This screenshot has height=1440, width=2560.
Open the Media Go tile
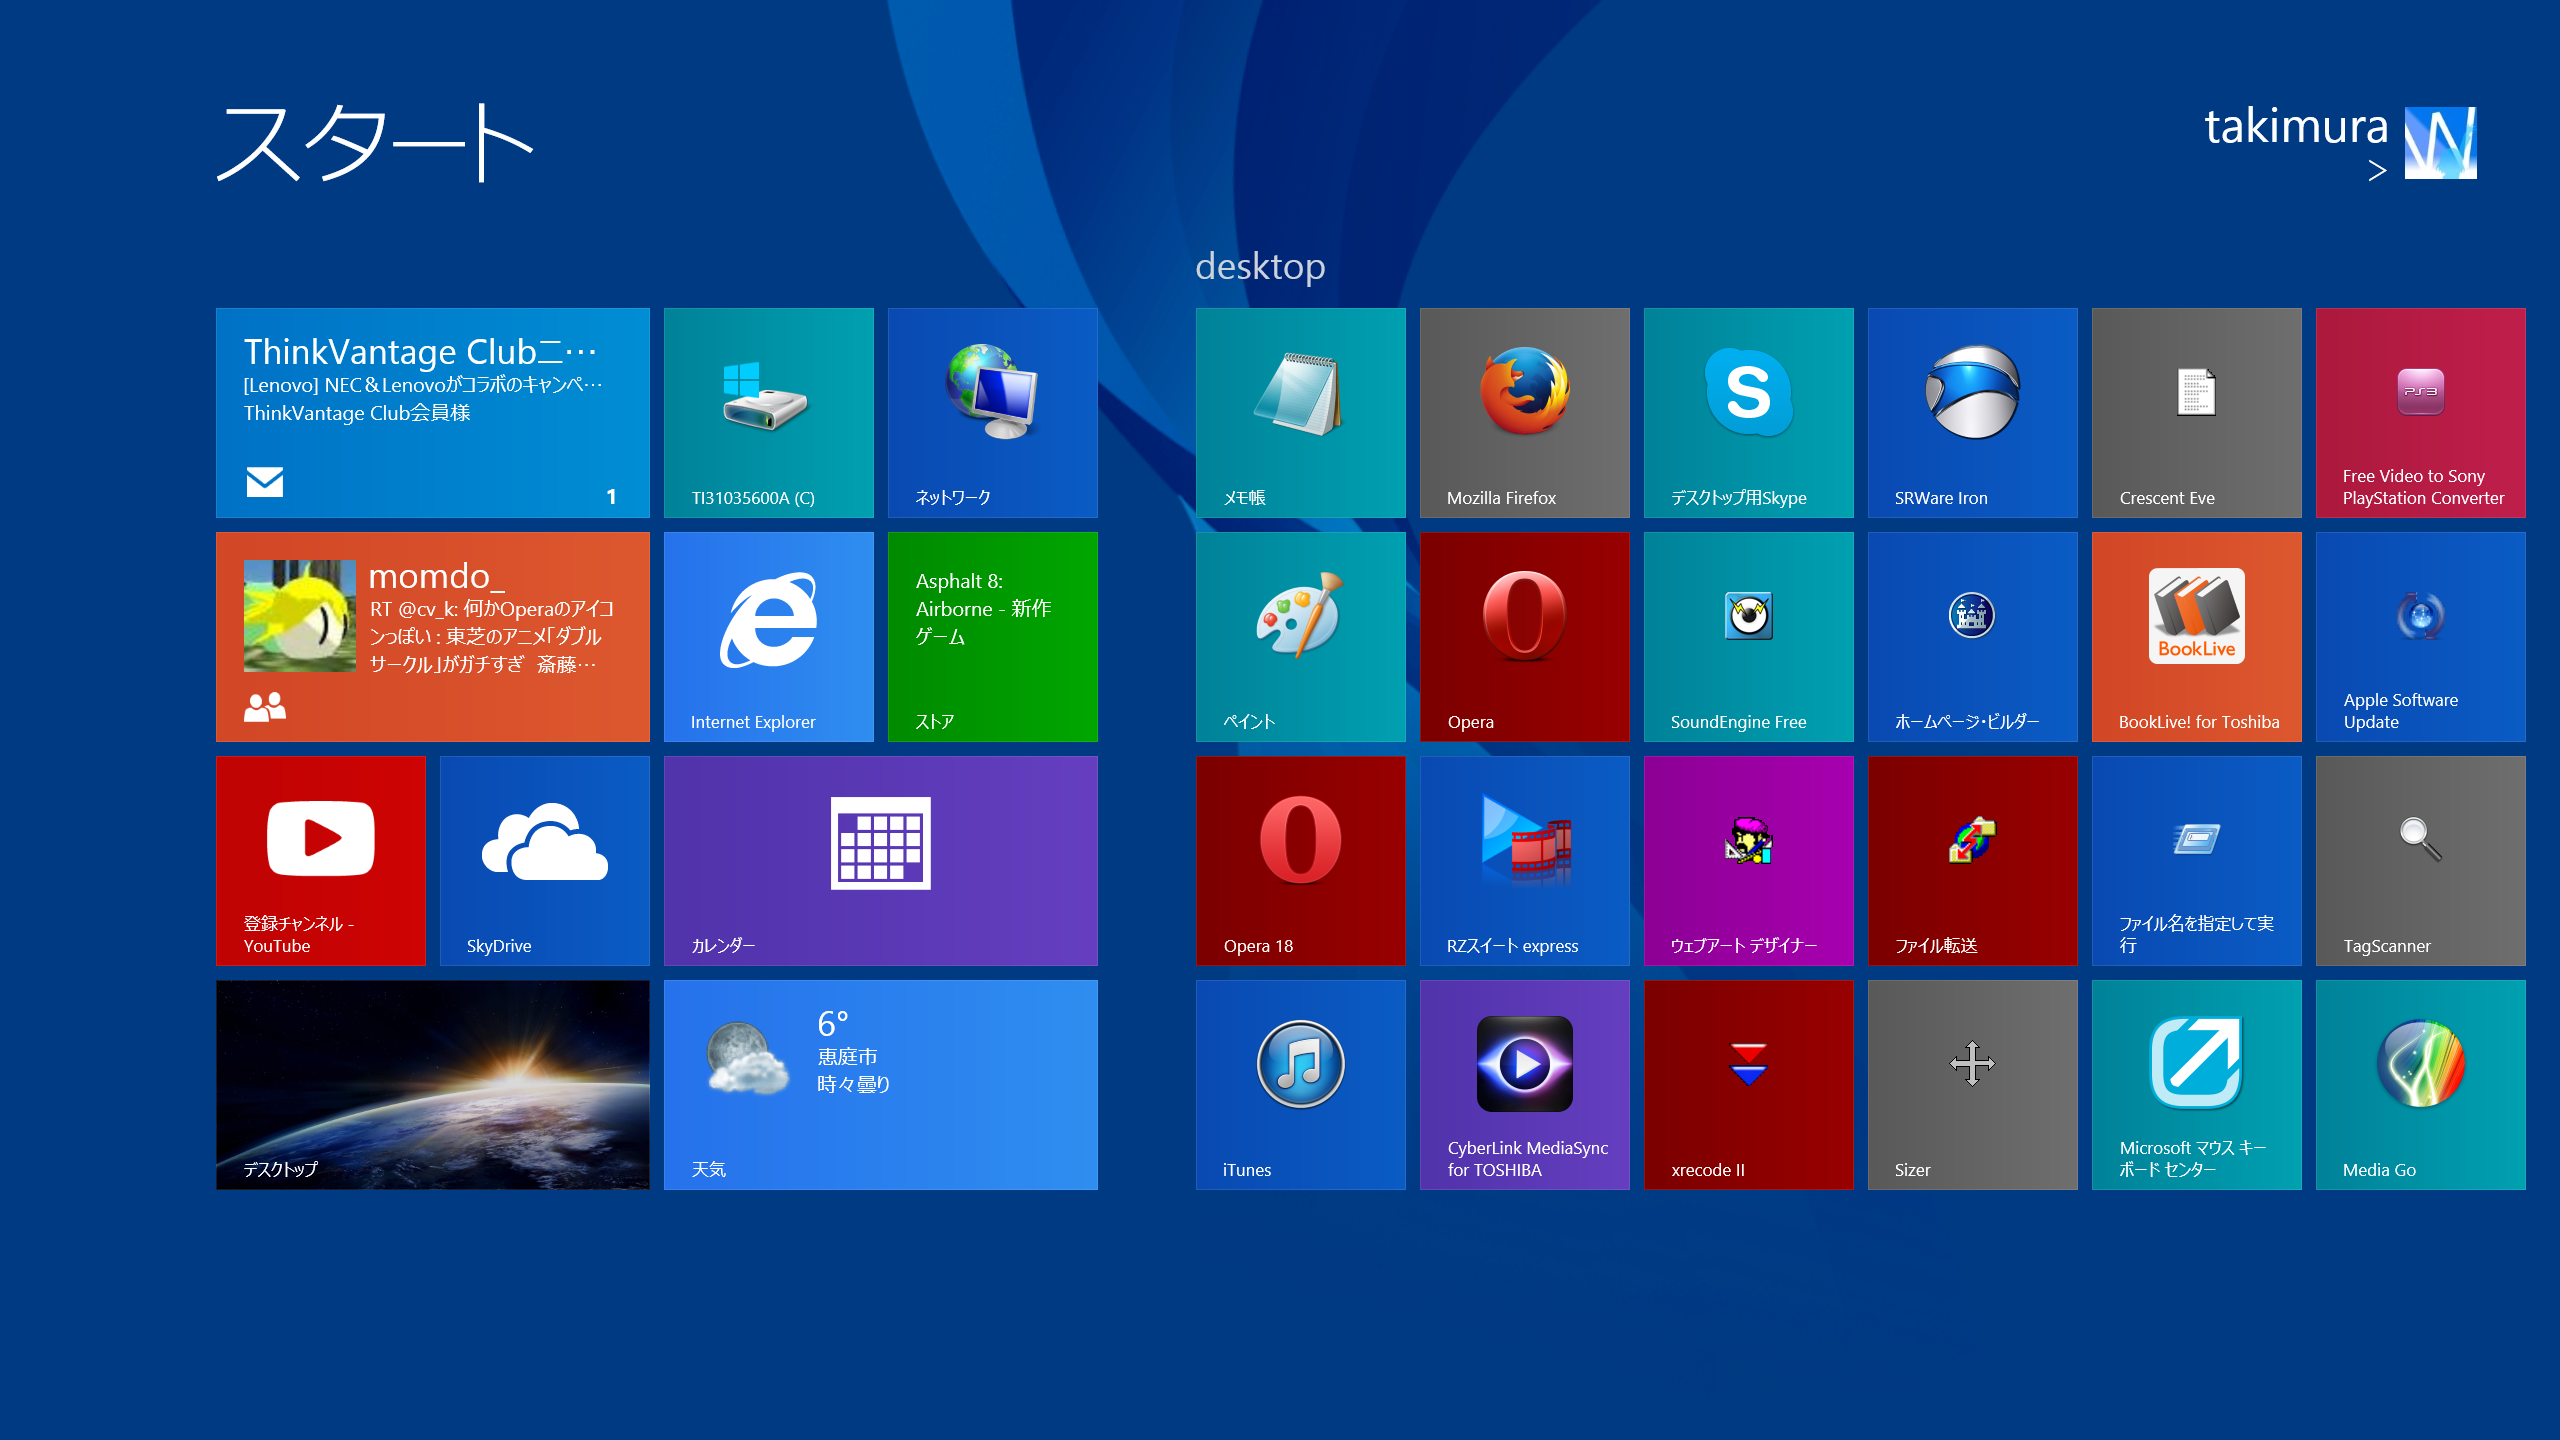(2420, 1084)
